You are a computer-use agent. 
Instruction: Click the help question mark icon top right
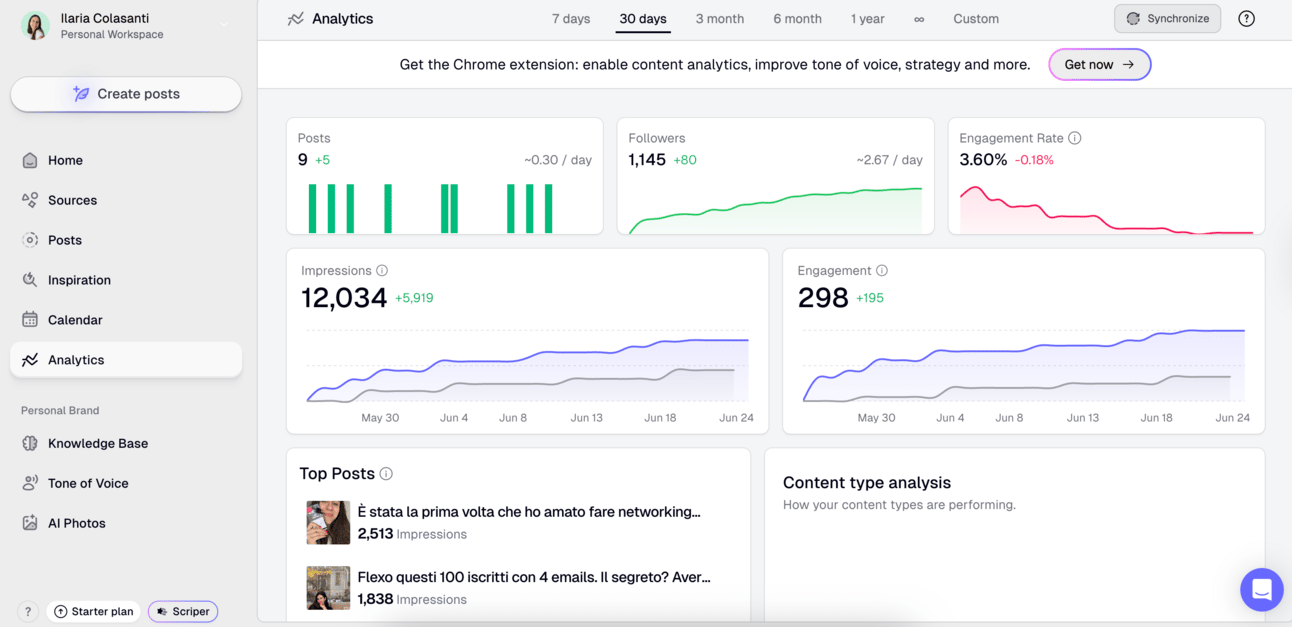tap(1246, 19)
